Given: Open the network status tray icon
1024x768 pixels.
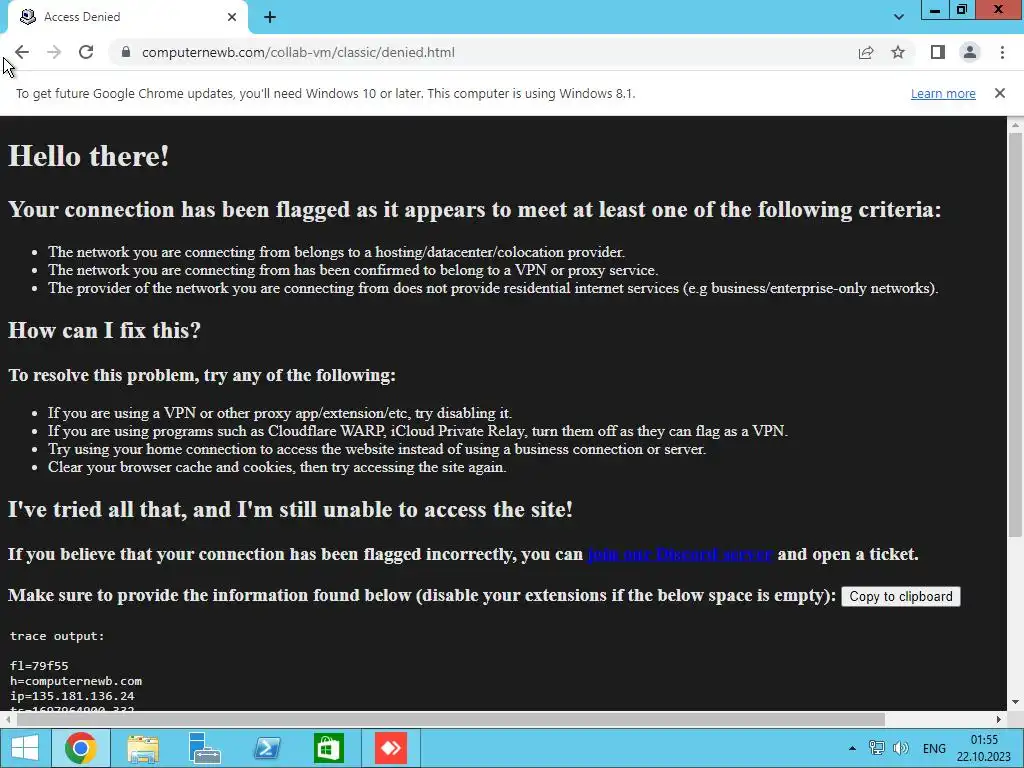Looking at the screenshot, I should point(876,748).
